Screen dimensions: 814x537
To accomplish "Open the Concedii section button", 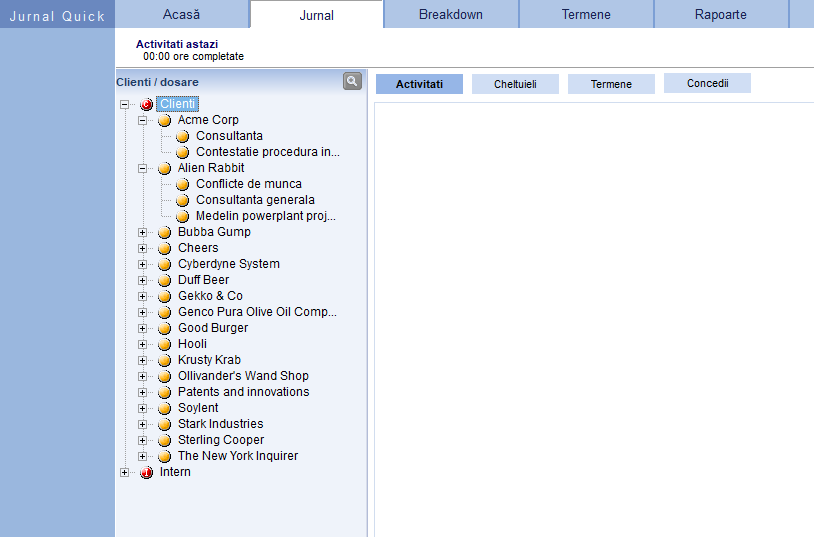I will (x=707, y=83).
